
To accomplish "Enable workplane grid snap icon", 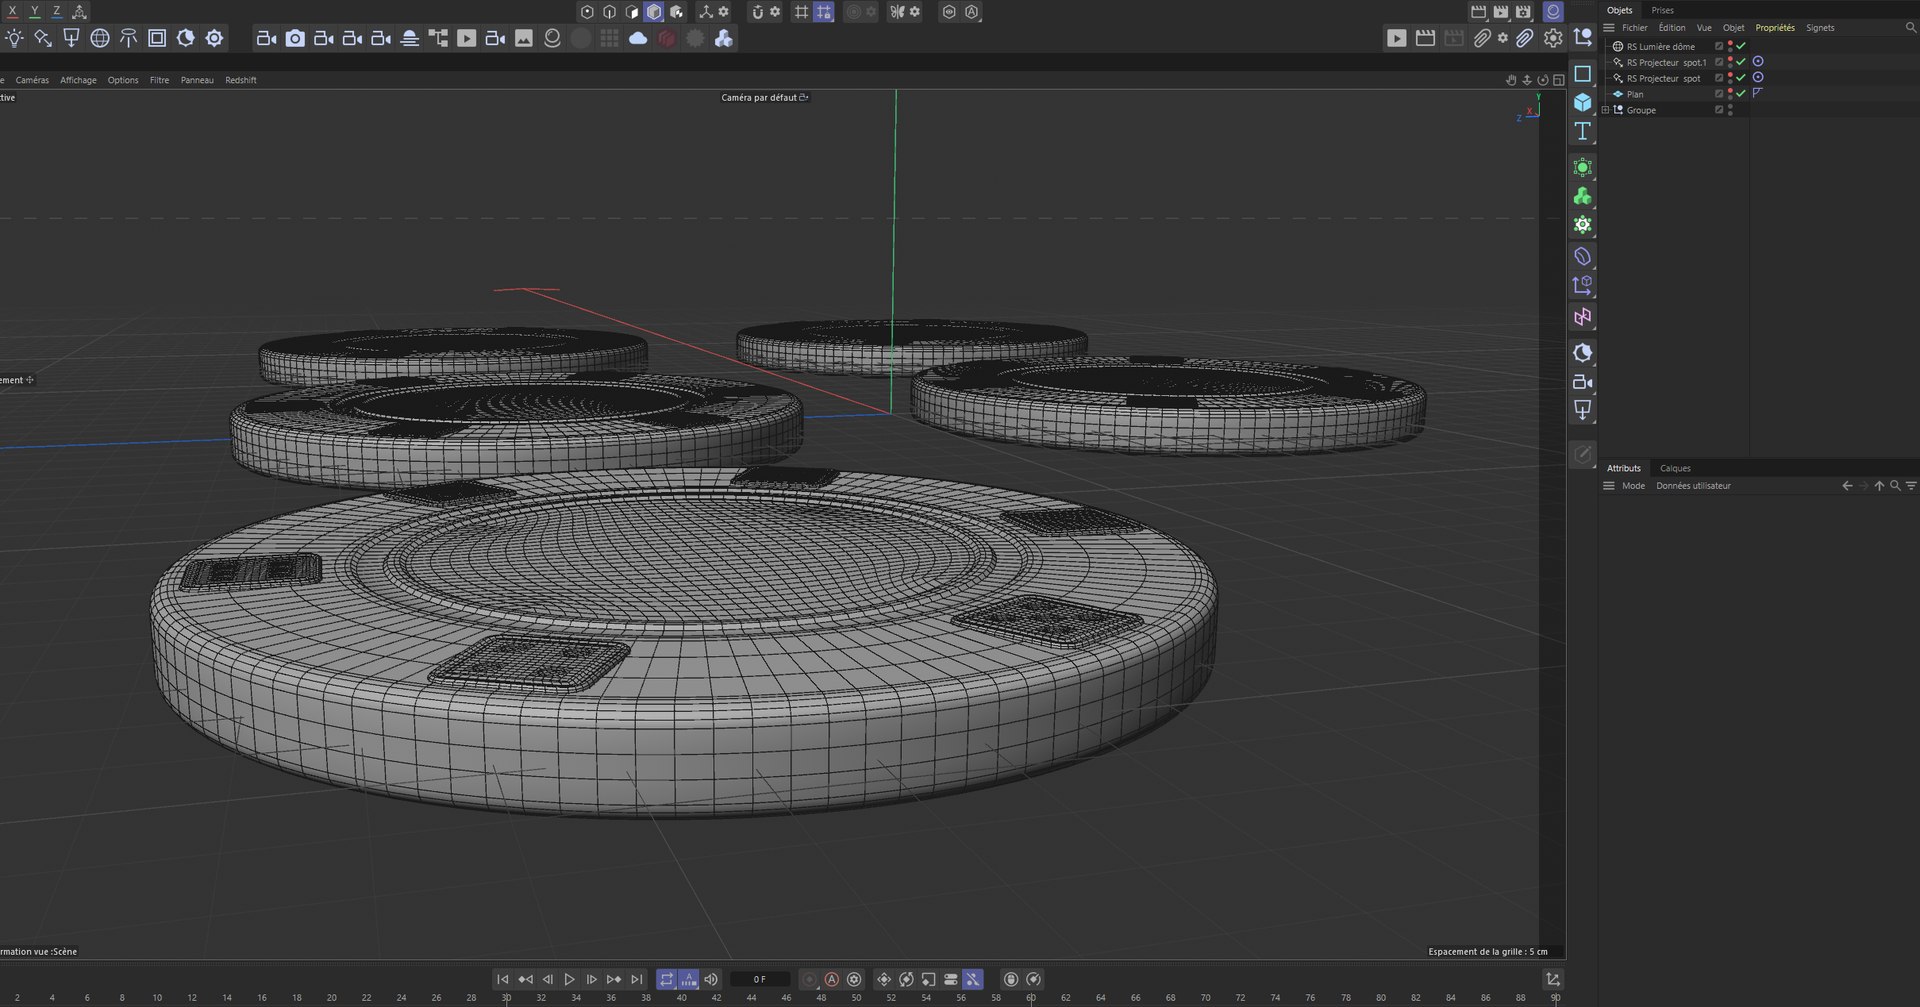I will [823, 12].
